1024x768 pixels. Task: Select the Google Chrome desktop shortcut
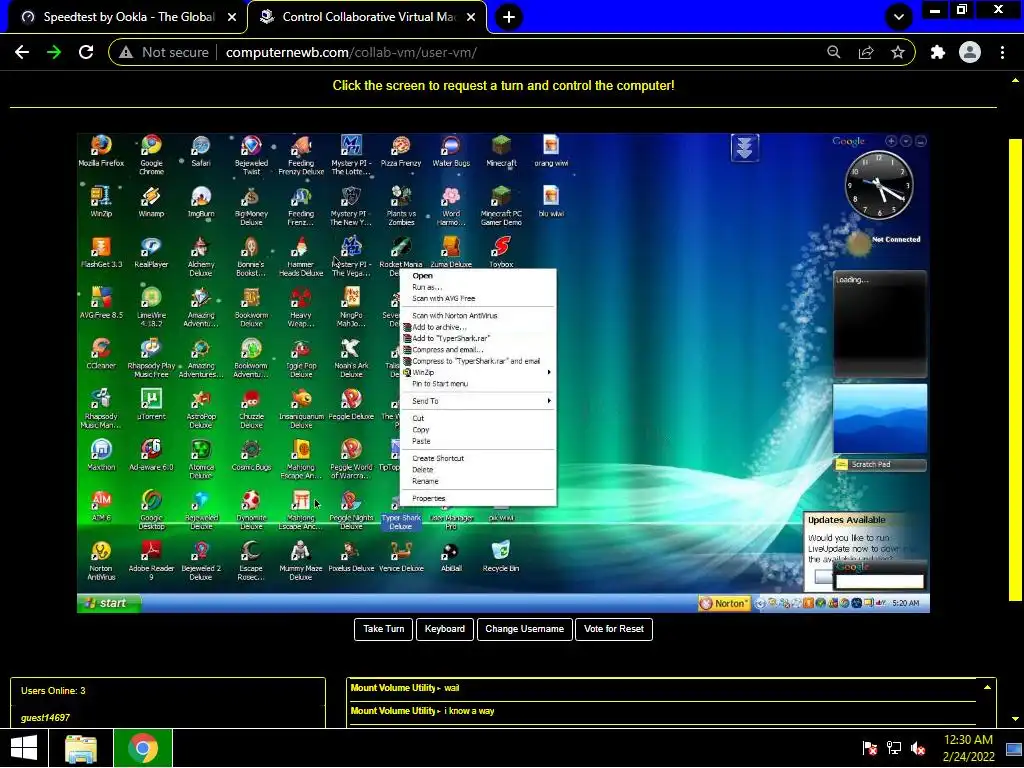coord(152,155)
